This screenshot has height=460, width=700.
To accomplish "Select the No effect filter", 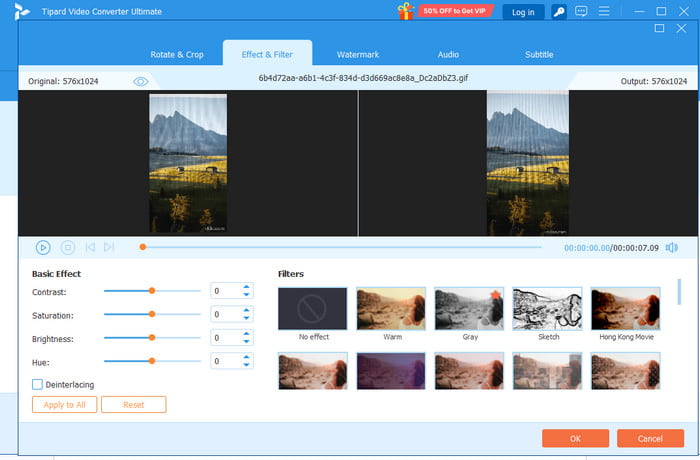I will [312, 309].
